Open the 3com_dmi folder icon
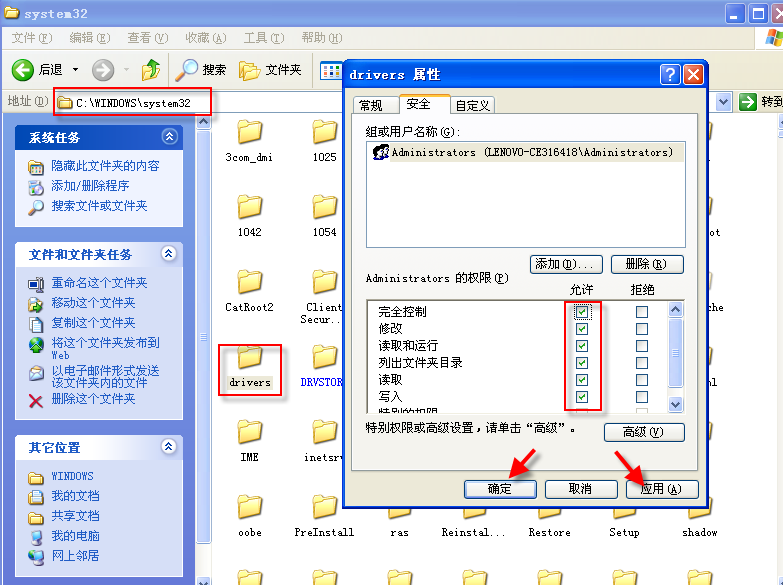Image resolution: width=783 pixels, height=585 pixels. point(249,132)
